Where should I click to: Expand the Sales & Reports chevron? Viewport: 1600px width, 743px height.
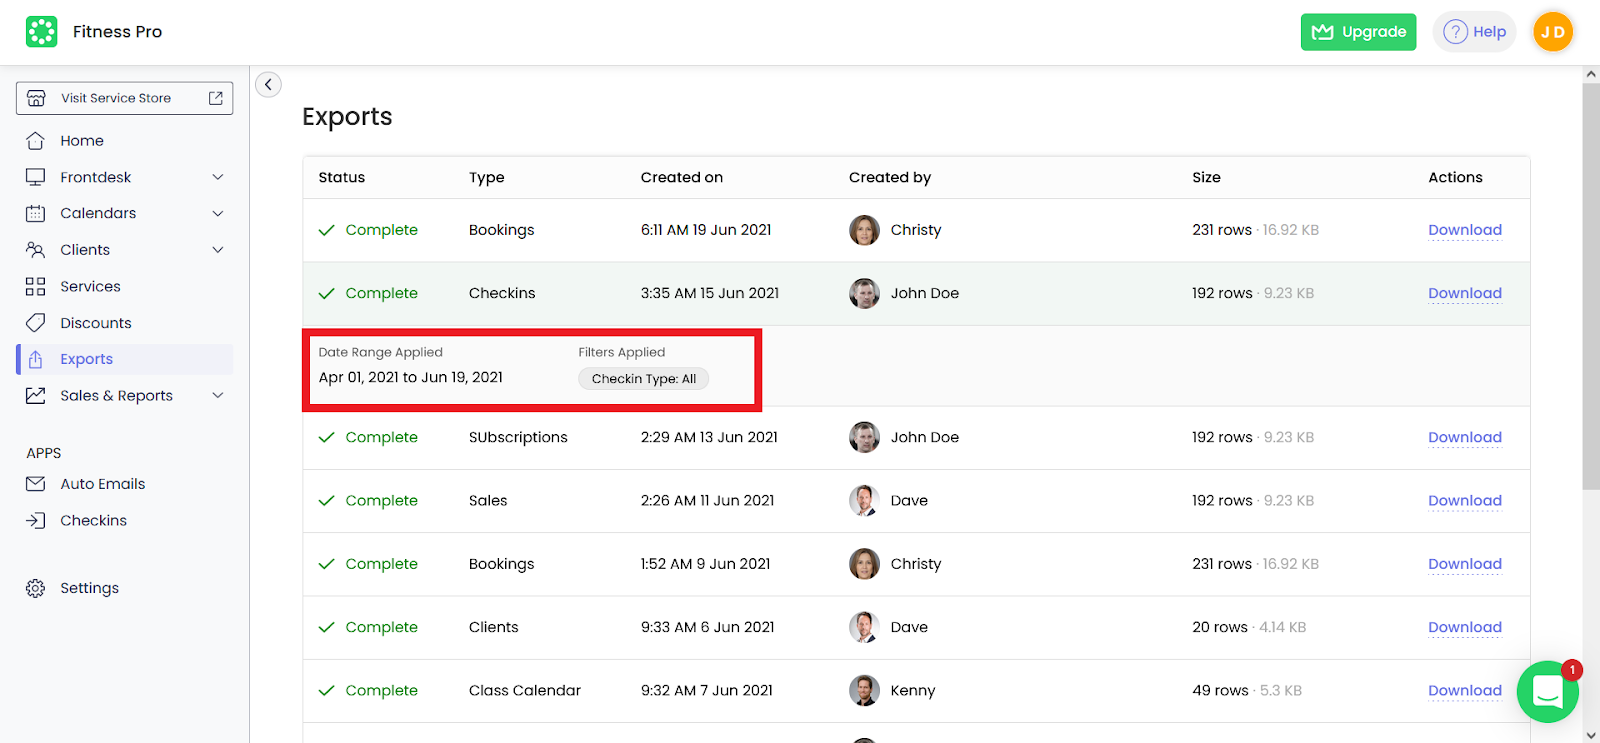pyautogui.click(x=218, y=396)
